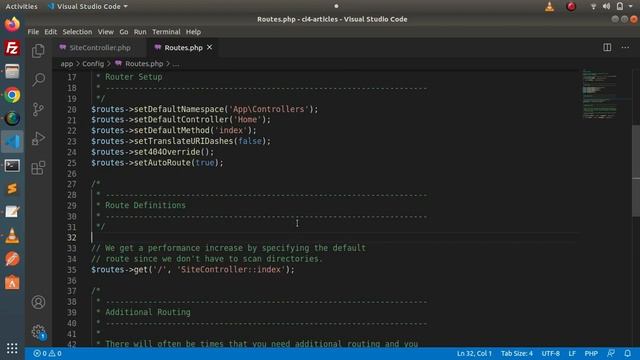This screenshot has height=360, width=640.
Task: Open Ubuntu Software from the dock
Action: 12,282
